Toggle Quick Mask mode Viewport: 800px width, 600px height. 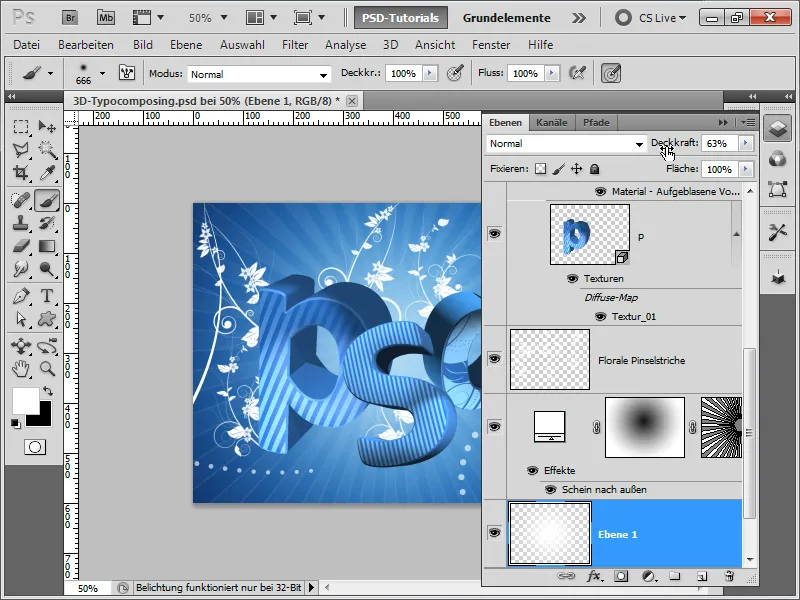[35, 447]
